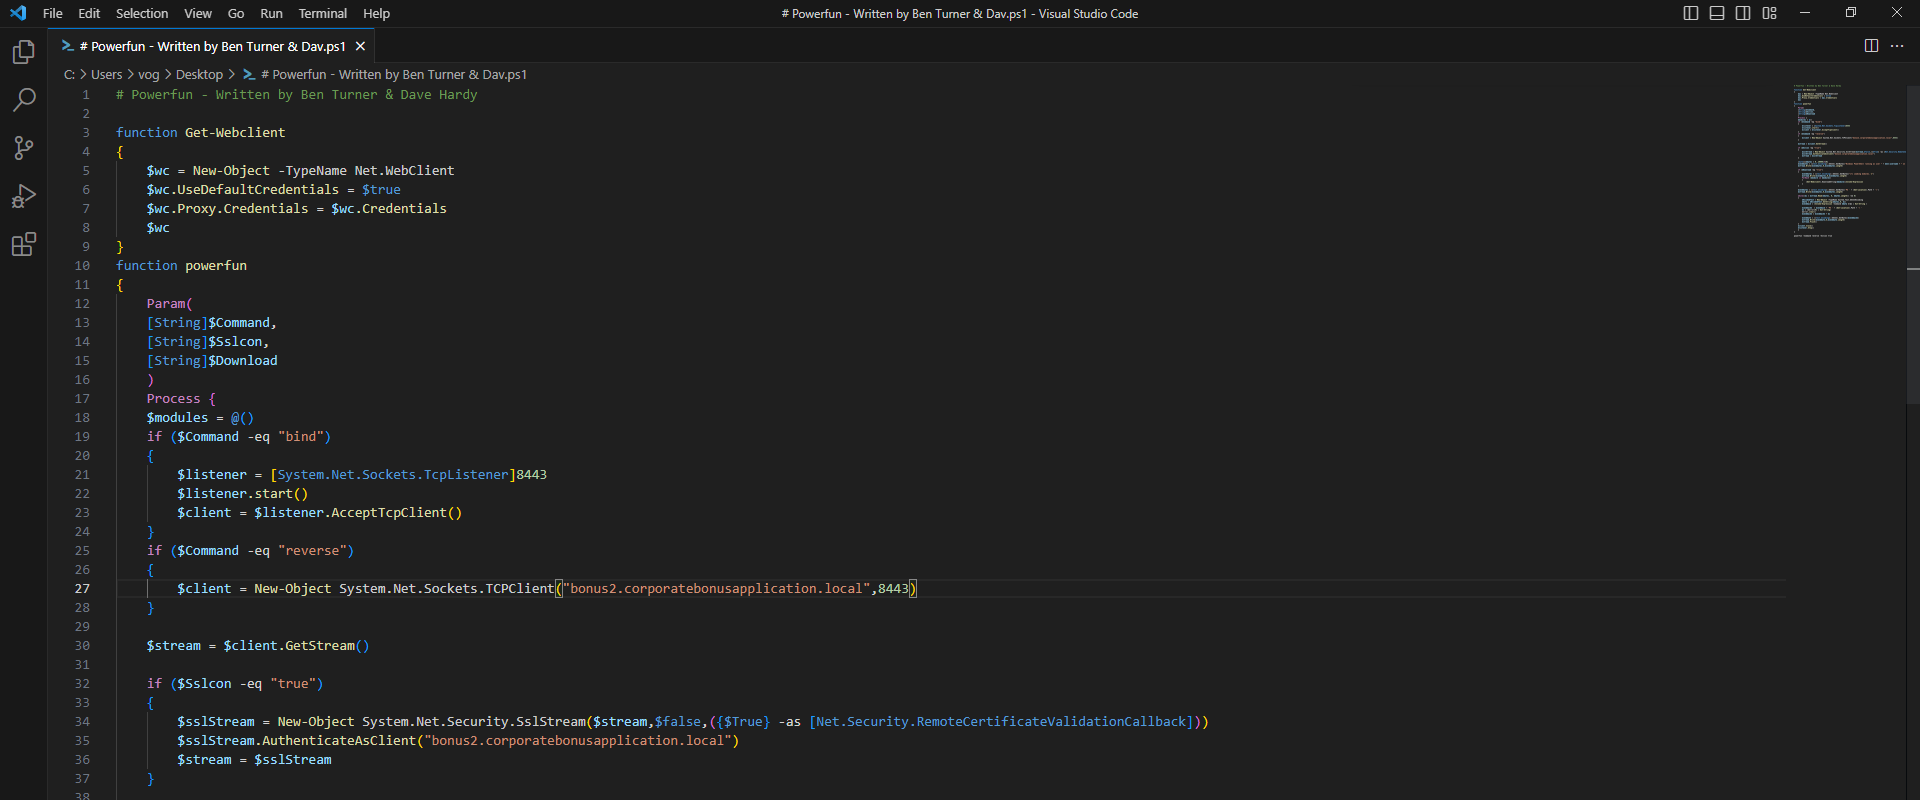Click the PowerShell icon on the editor tab

pos(67,46)
